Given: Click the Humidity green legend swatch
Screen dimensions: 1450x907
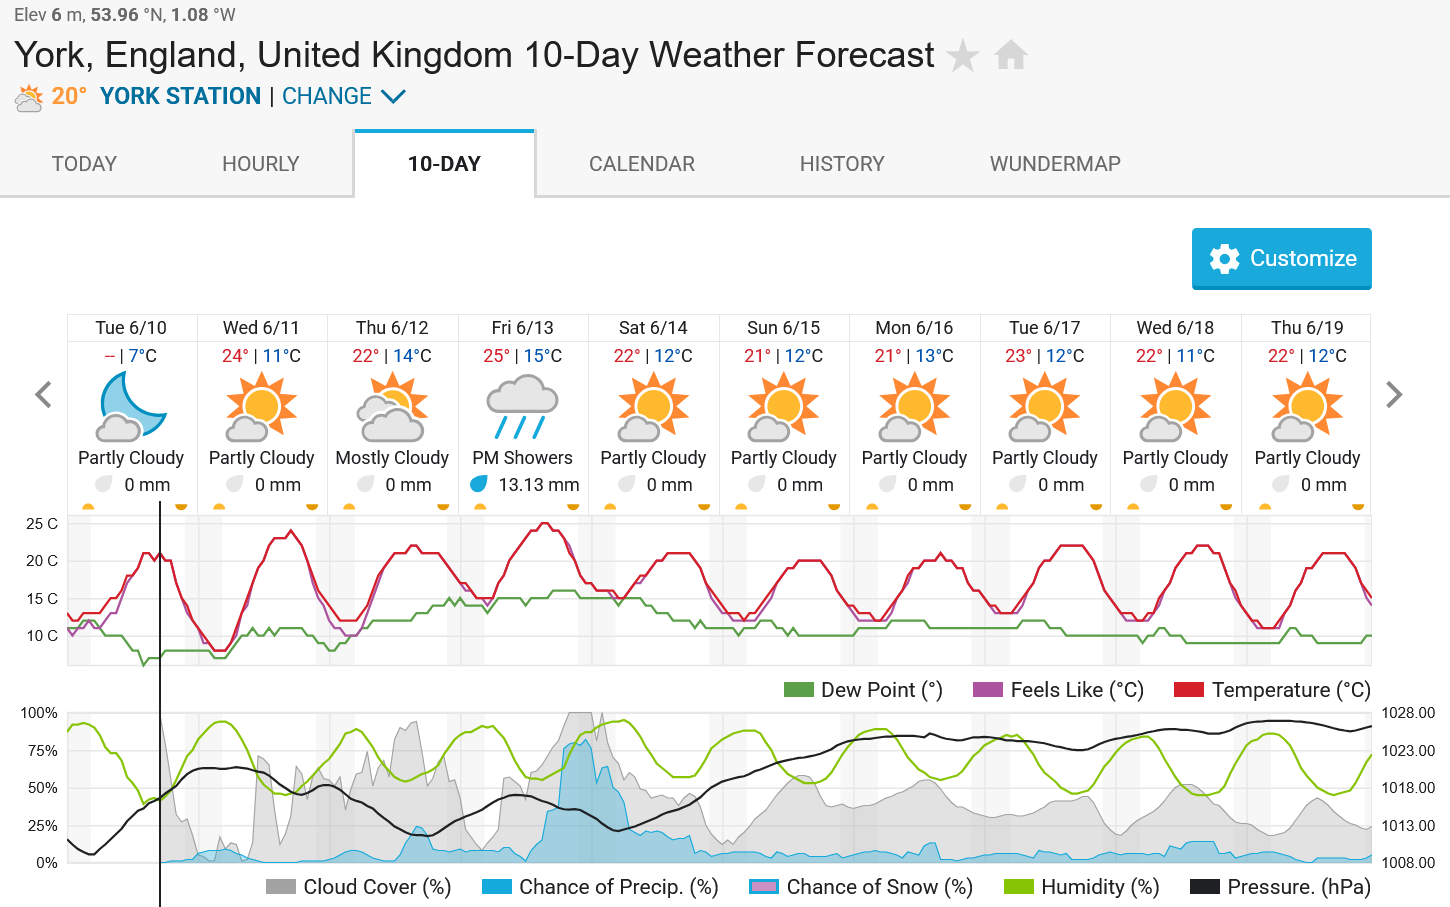Looking at the screenshot, I should pos(1018,887).
